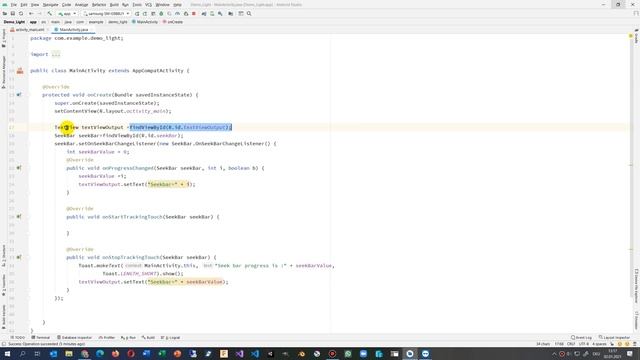Click the CRLF line separator indicator

pos(571,344)
